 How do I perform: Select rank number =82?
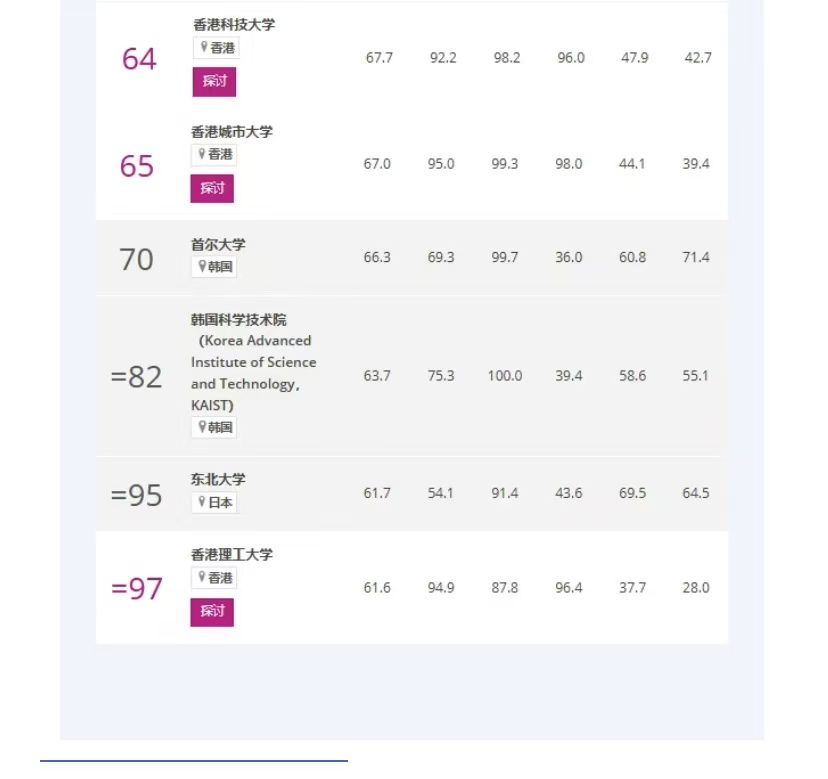pyautogui.click(x=136, y=377)
